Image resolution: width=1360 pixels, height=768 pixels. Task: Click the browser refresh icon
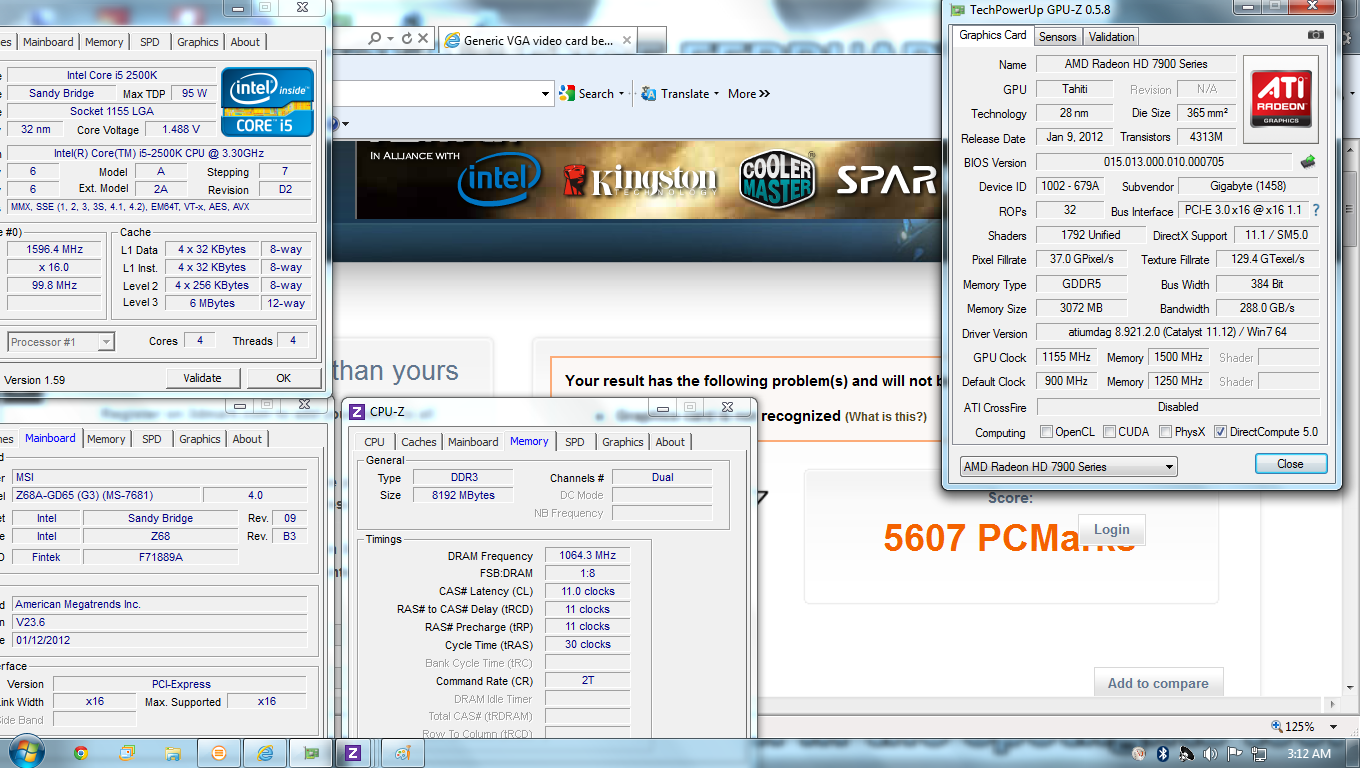(407, 39)
